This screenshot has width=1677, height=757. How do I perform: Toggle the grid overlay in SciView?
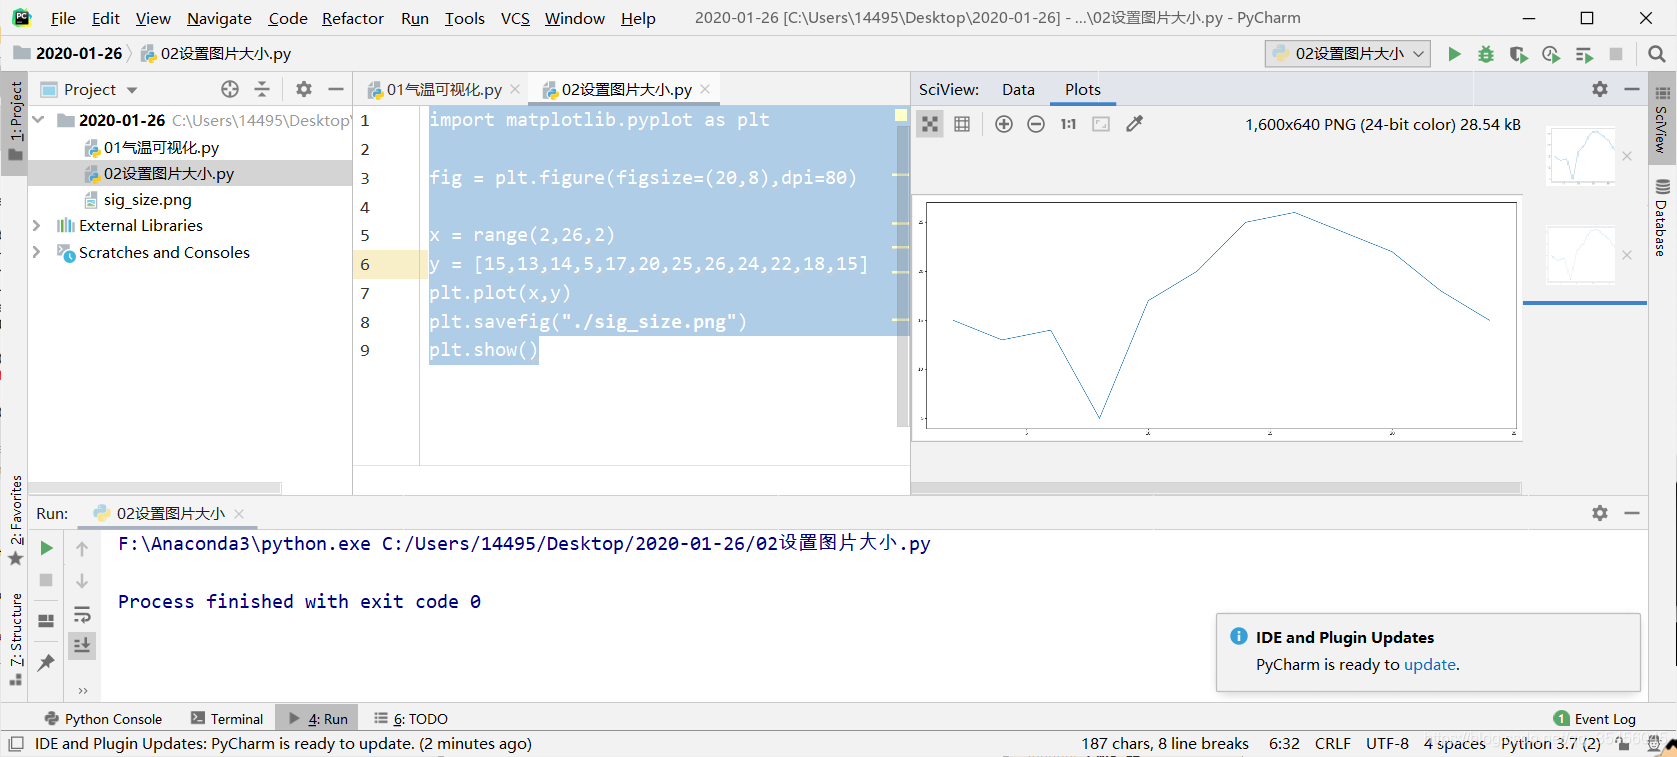coord(962,124)
